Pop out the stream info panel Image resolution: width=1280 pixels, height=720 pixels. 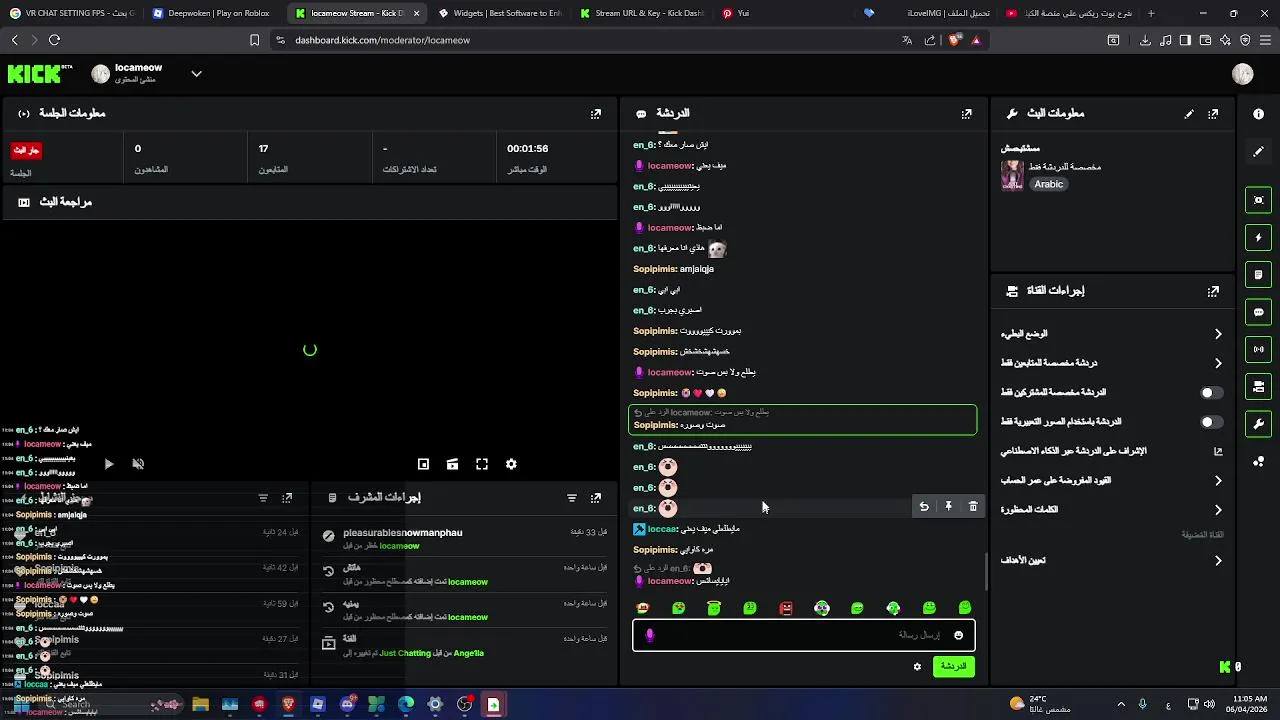tap(1213, 114)
